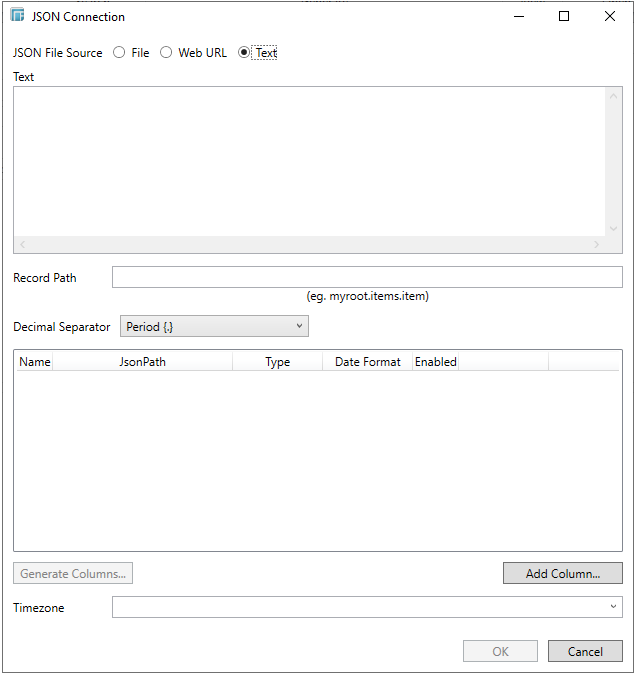
Task: Open the Decimal Separator dropdown
Action: tap(214, 327)
